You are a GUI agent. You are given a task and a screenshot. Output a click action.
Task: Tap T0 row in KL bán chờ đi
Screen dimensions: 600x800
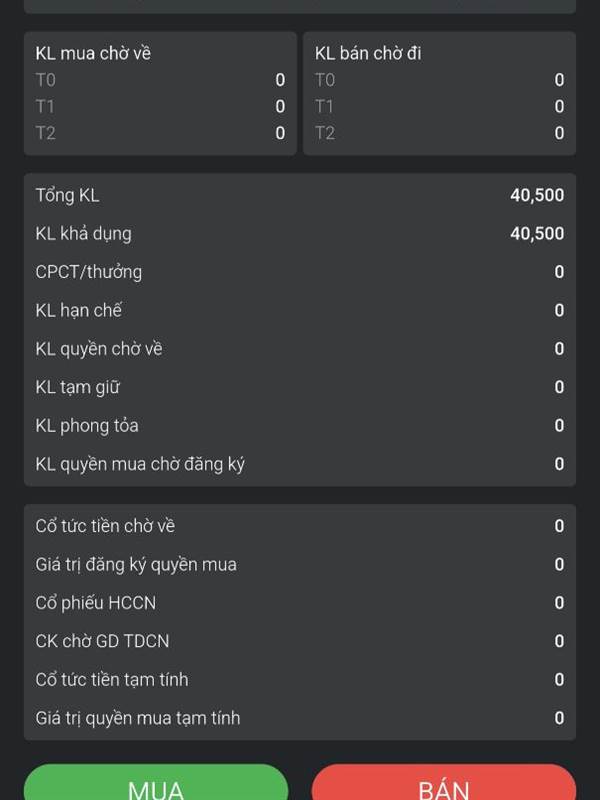(440, 80)
